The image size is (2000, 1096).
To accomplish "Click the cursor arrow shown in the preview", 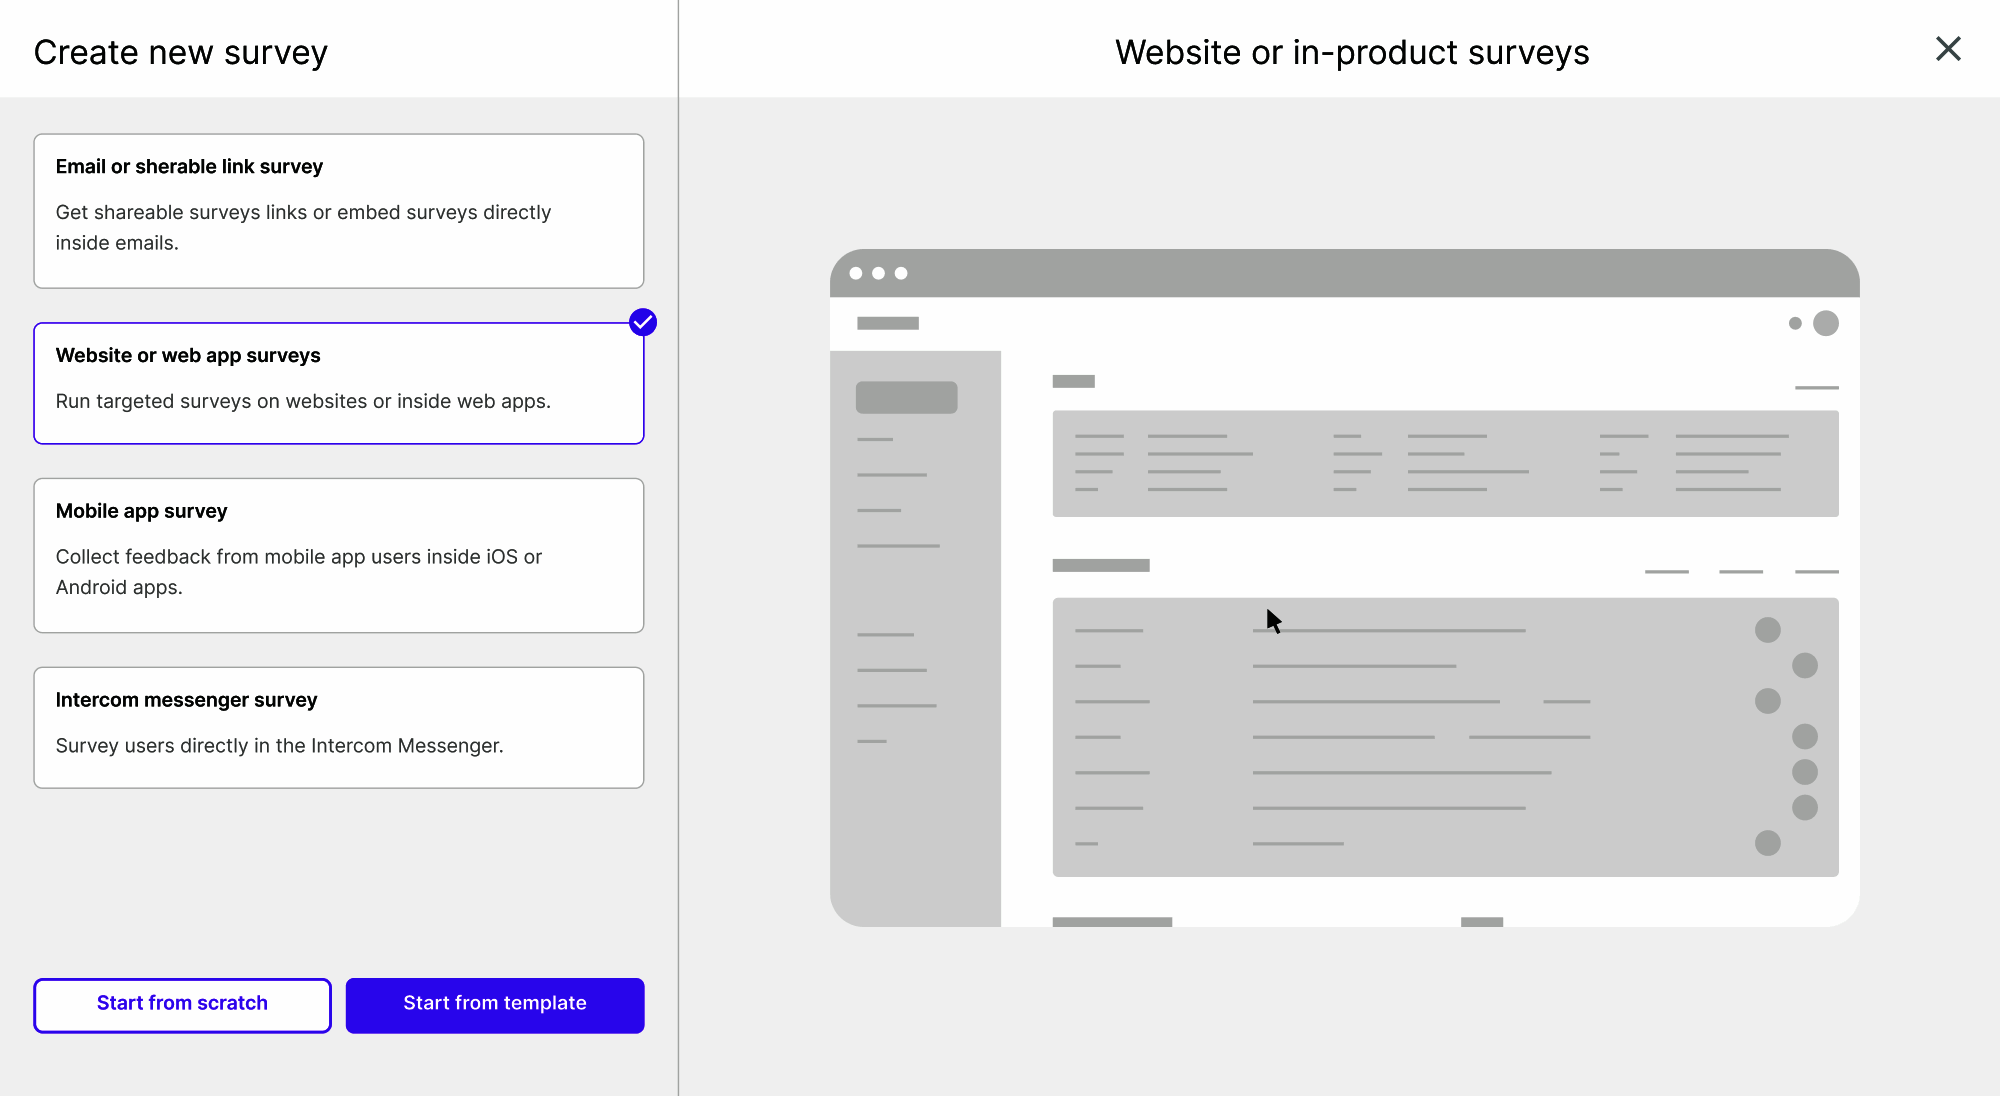I will pyautogui.click(x=1273, y=621).
